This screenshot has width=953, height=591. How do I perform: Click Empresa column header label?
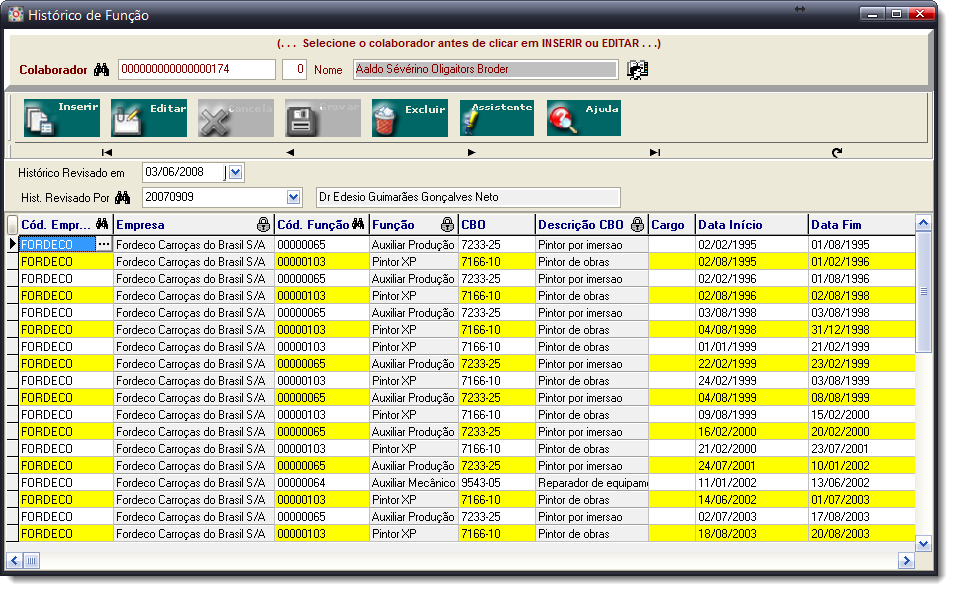tap(140, 224)
